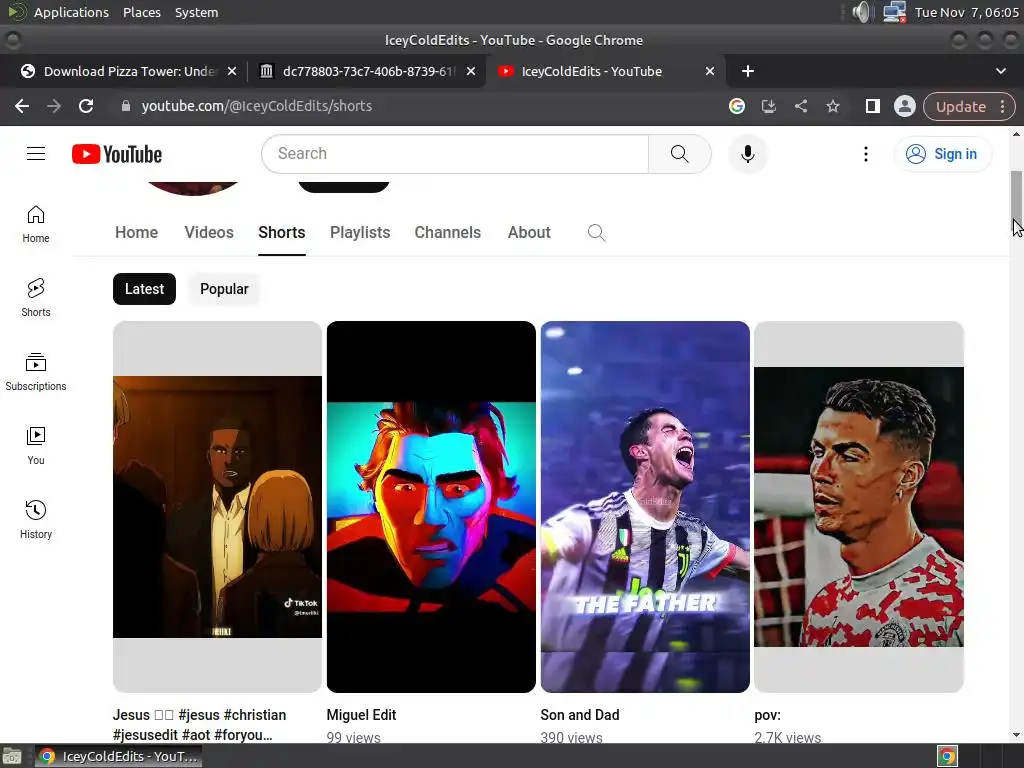Click the Miguel Edit title link

(361, 715)
